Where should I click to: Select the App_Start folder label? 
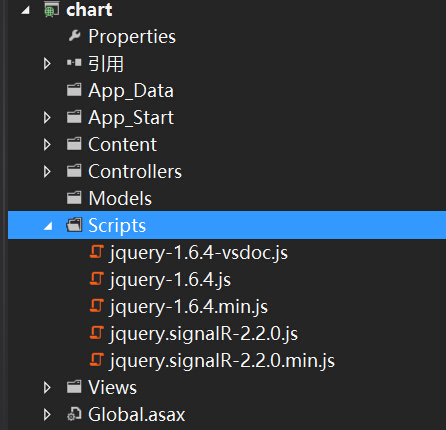point(131,118)
